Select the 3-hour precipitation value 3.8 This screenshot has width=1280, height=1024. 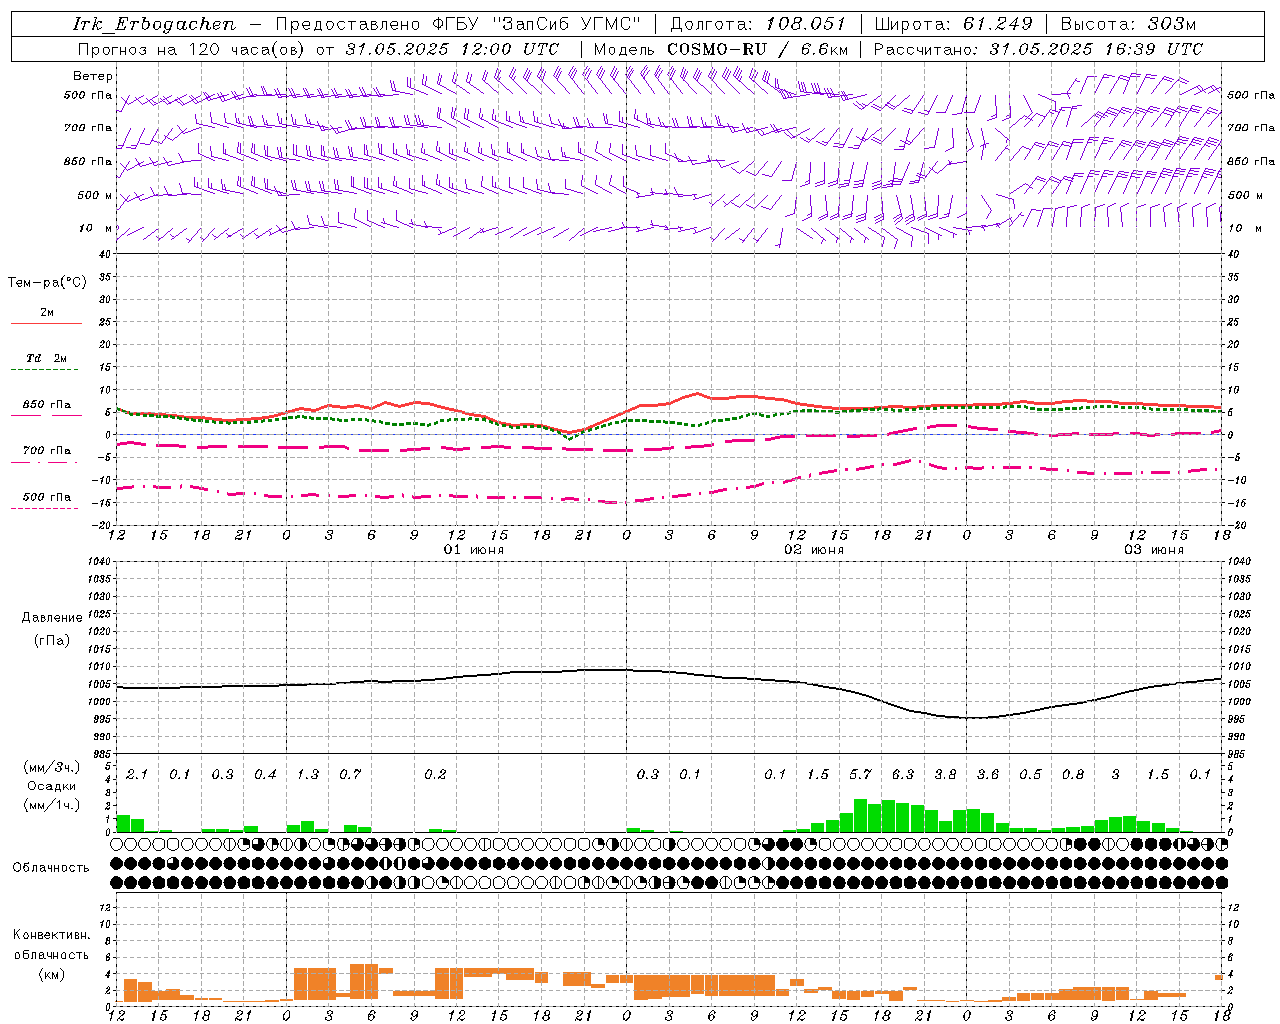pyautogui.click(x=945, y=775)
